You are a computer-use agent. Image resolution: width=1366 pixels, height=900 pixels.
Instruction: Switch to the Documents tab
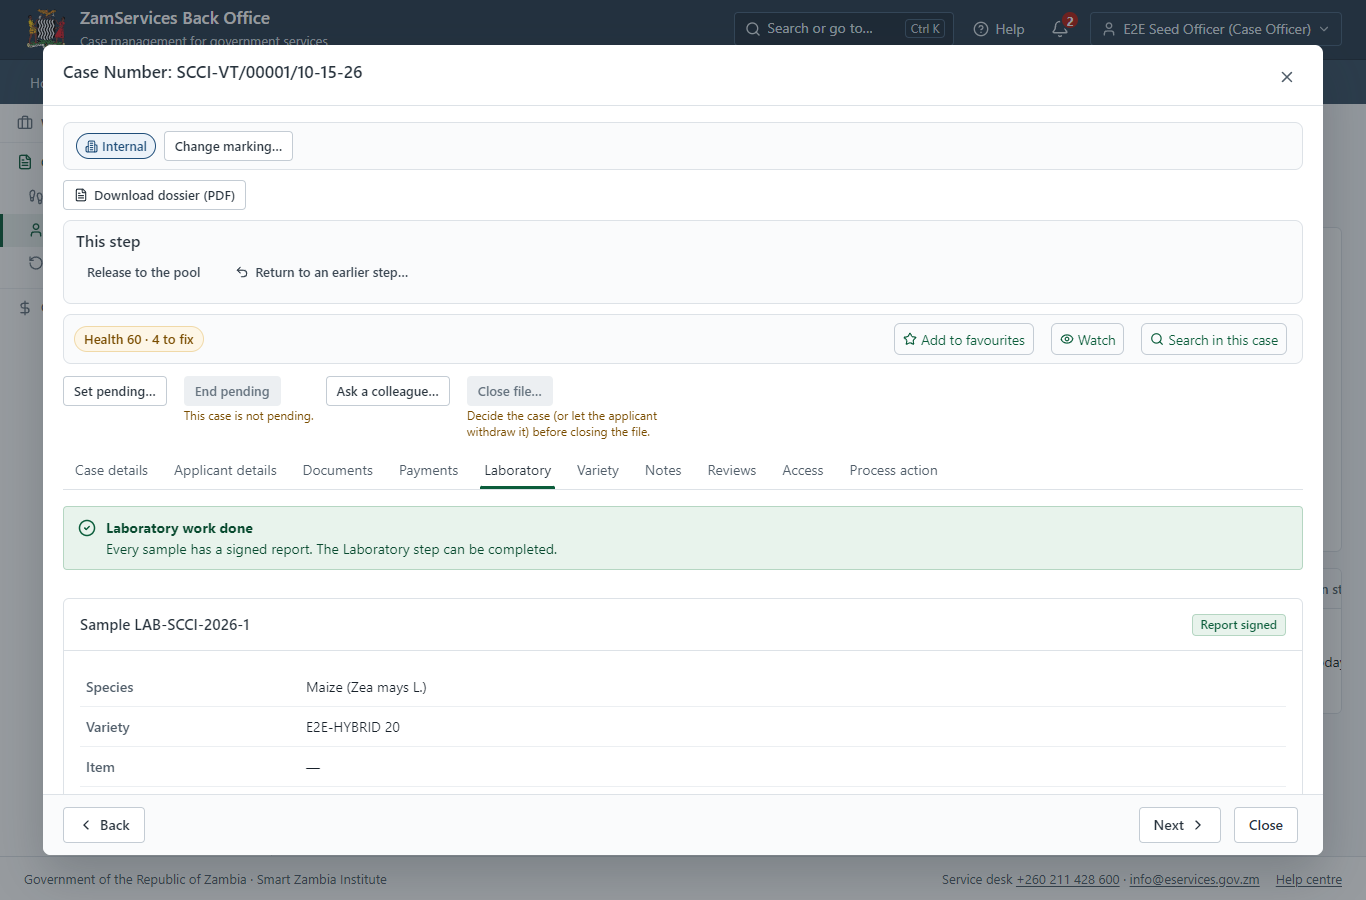[338, 470]
